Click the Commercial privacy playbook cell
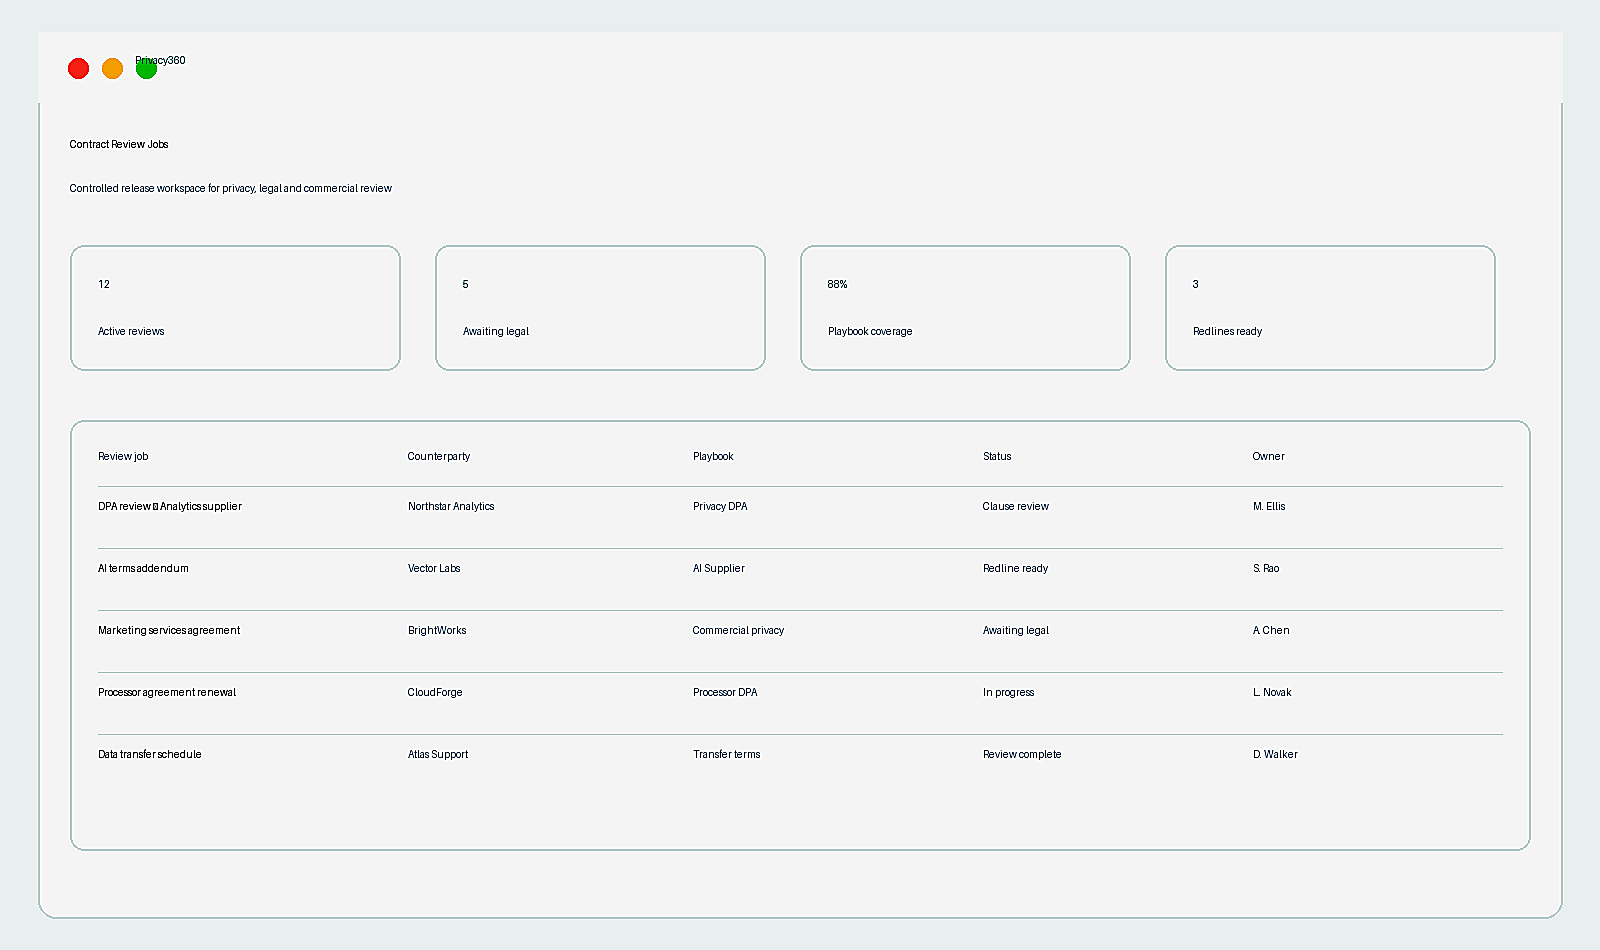Viewport: 1600px width, 950px height. pyautogui.click(x=738, y=630)
